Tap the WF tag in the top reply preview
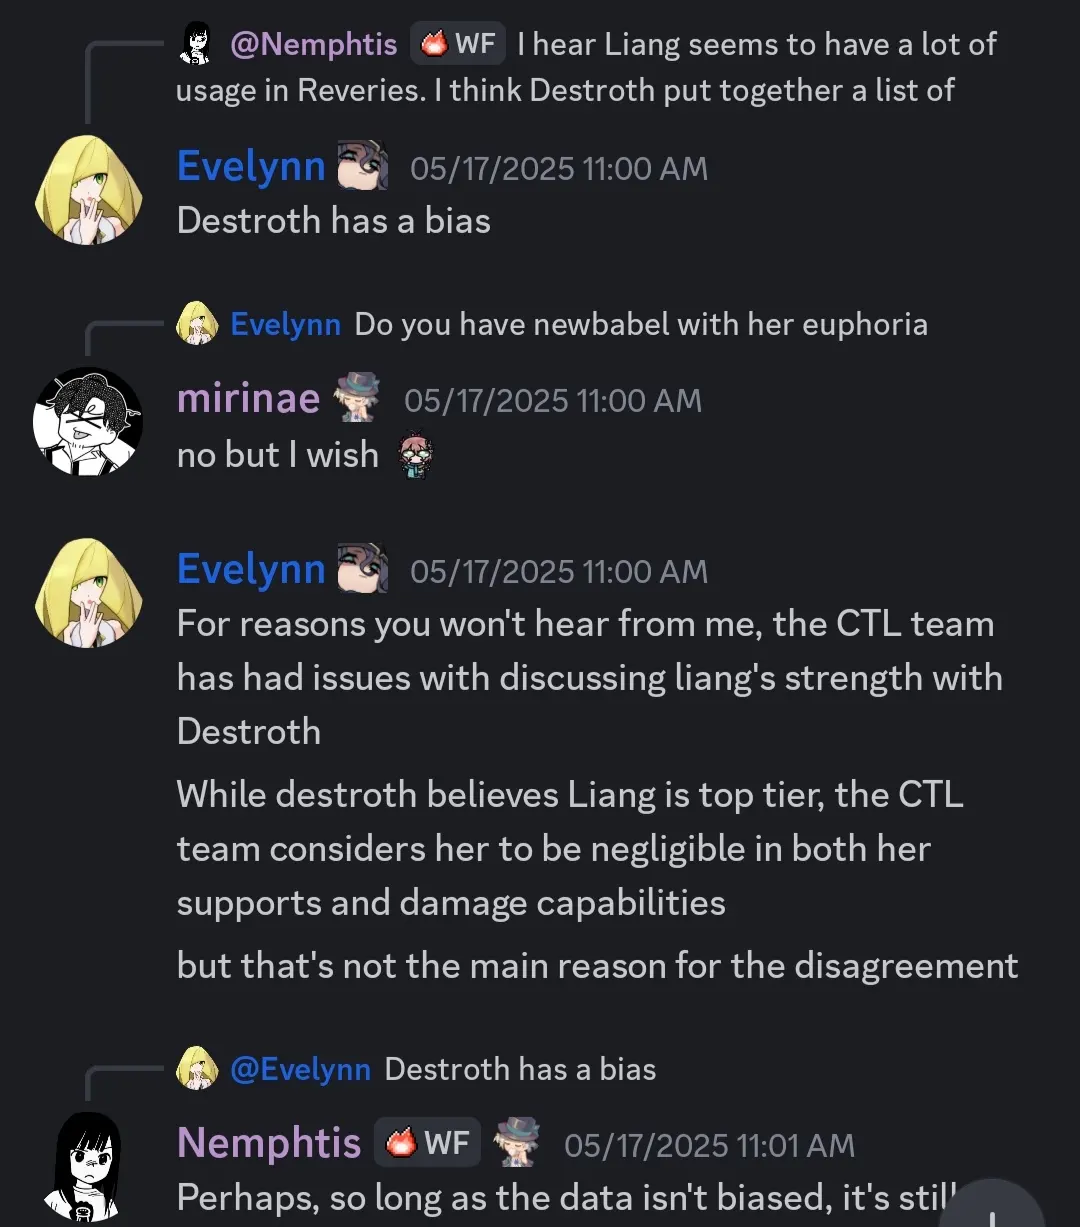 [461, 44]
